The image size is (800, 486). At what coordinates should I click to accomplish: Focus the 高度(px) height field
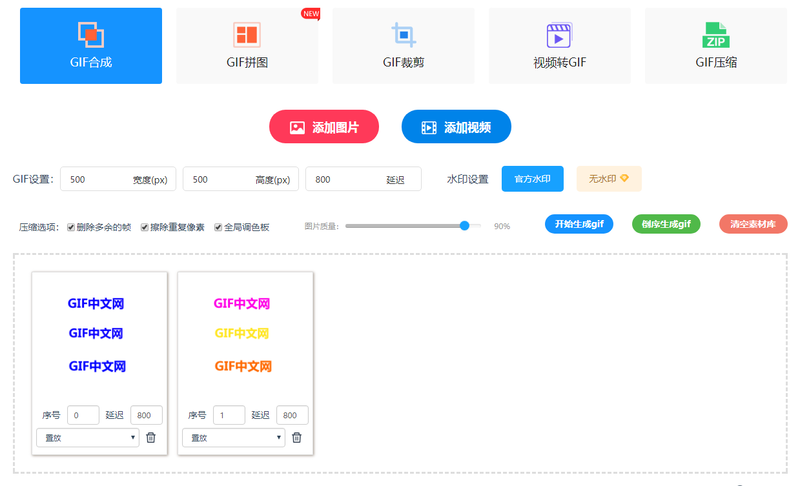point(241,179)
